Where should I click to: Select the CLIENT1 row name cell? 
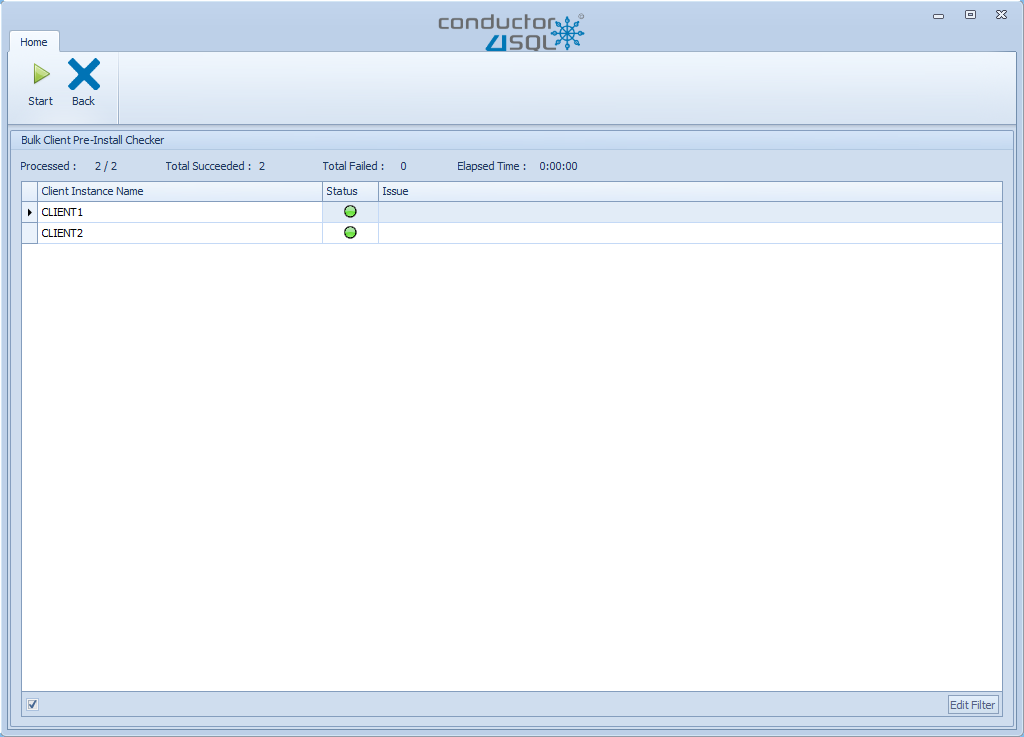click(x=180, y=212)
